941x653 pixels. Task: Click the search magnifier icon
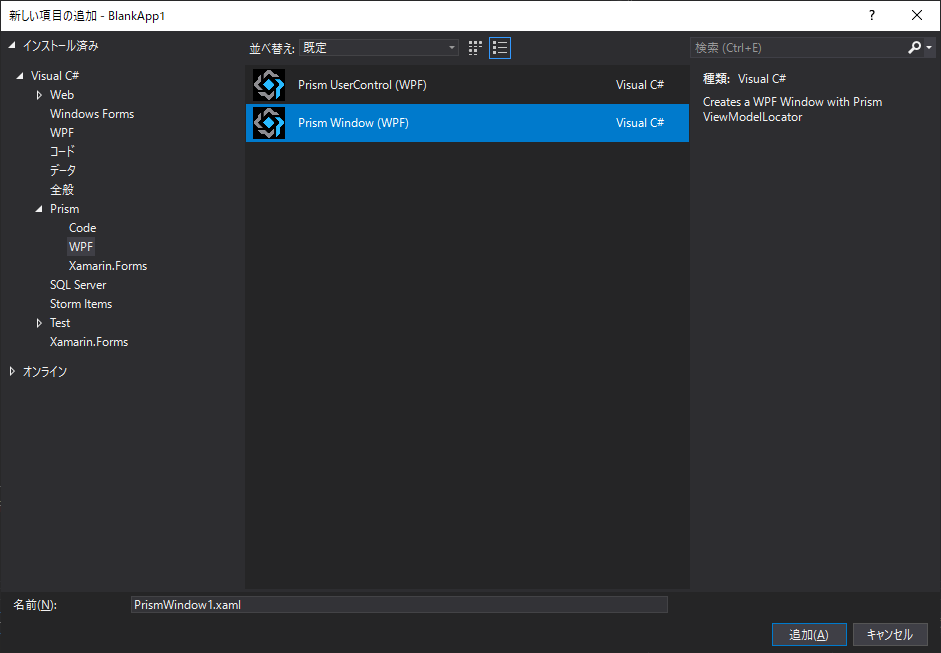tap(914, 47)
